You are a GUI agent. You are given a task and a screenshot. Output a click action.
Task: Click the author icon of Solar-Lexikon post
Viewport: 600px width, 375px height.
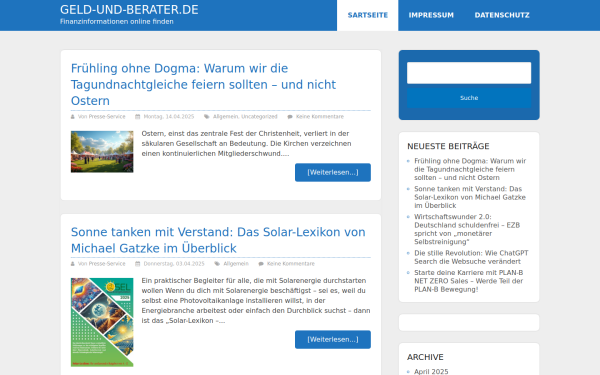(x=73, y=264)
